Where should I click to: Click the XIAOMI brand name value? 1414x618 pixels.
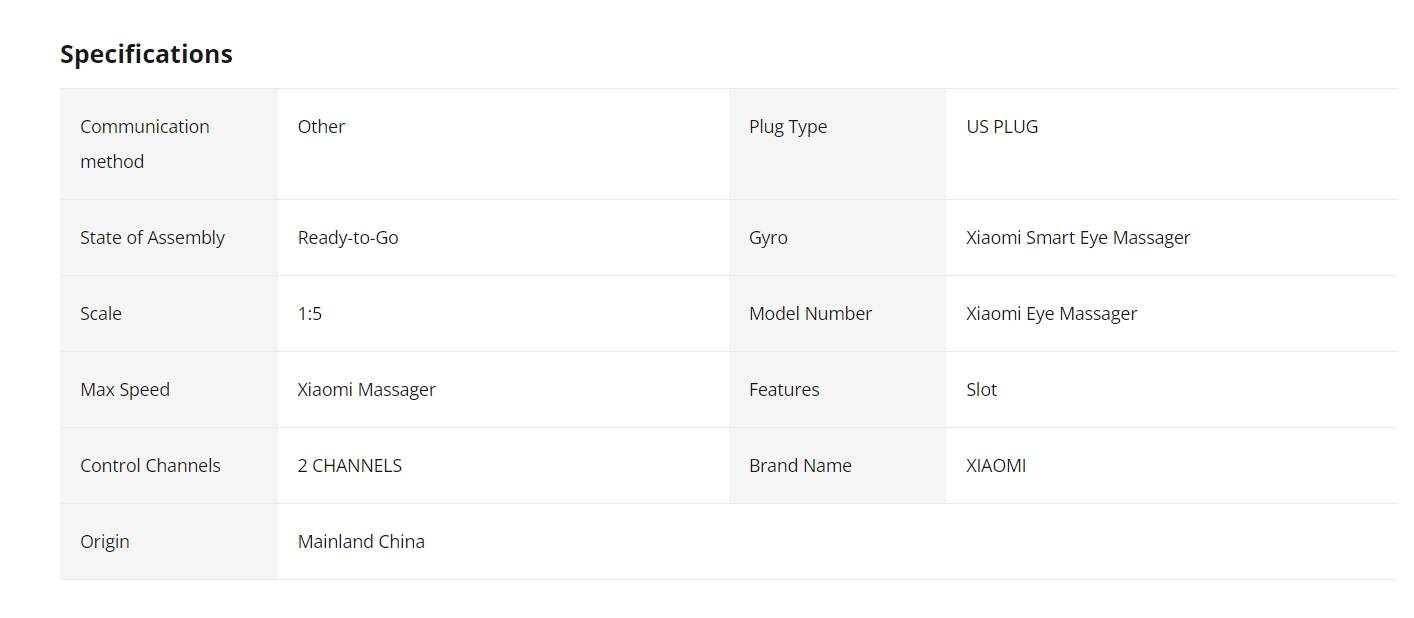(x=996, y=465)
